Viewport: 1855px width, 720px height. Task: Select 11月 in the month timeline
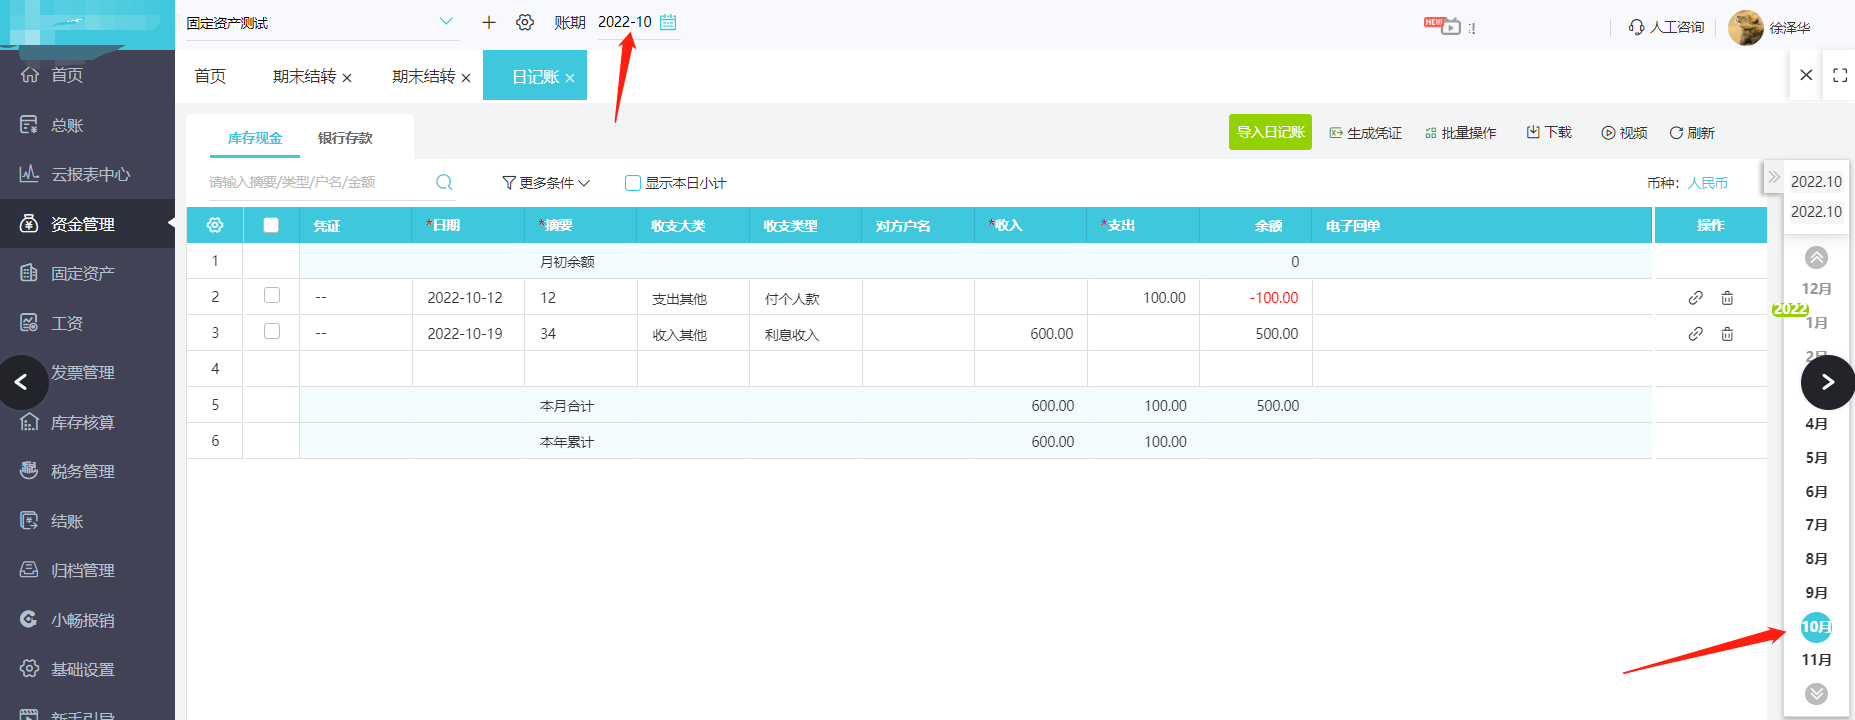1816,660
